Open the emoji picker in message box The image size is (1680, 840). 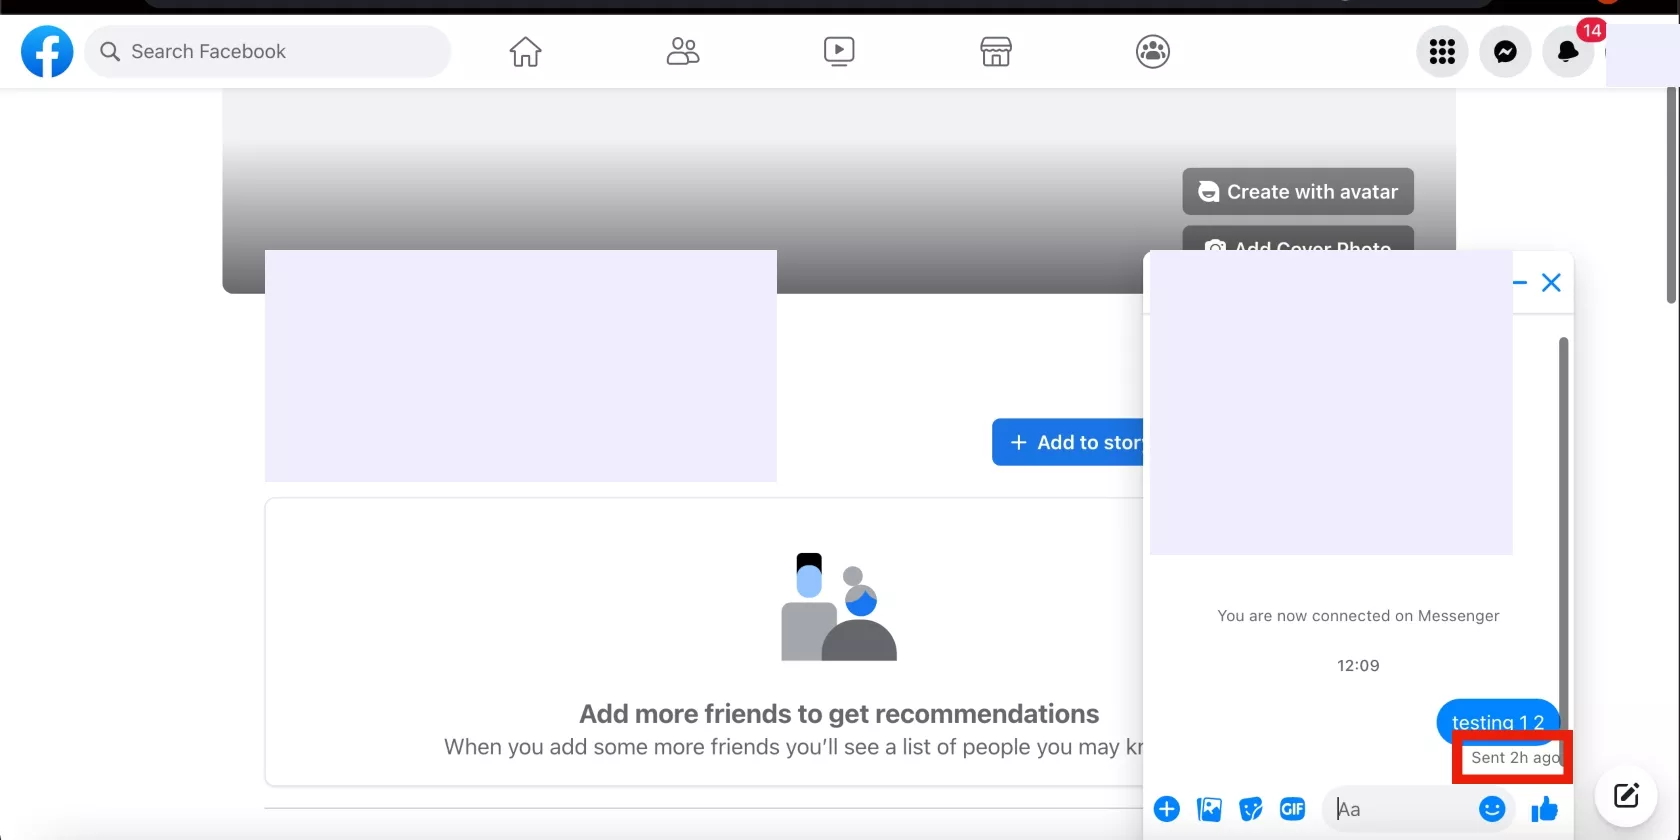click(1492, 809)
